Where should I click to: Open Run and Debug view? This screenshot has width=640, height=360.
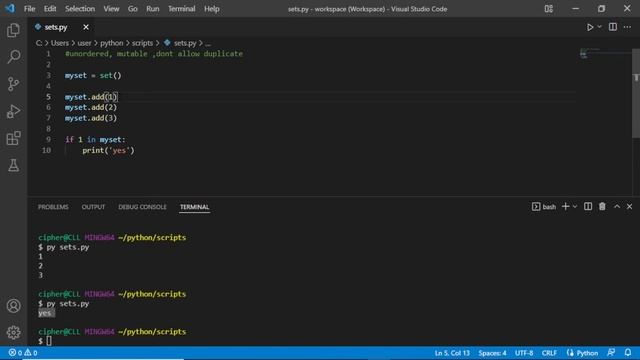(x=13, y=111)
